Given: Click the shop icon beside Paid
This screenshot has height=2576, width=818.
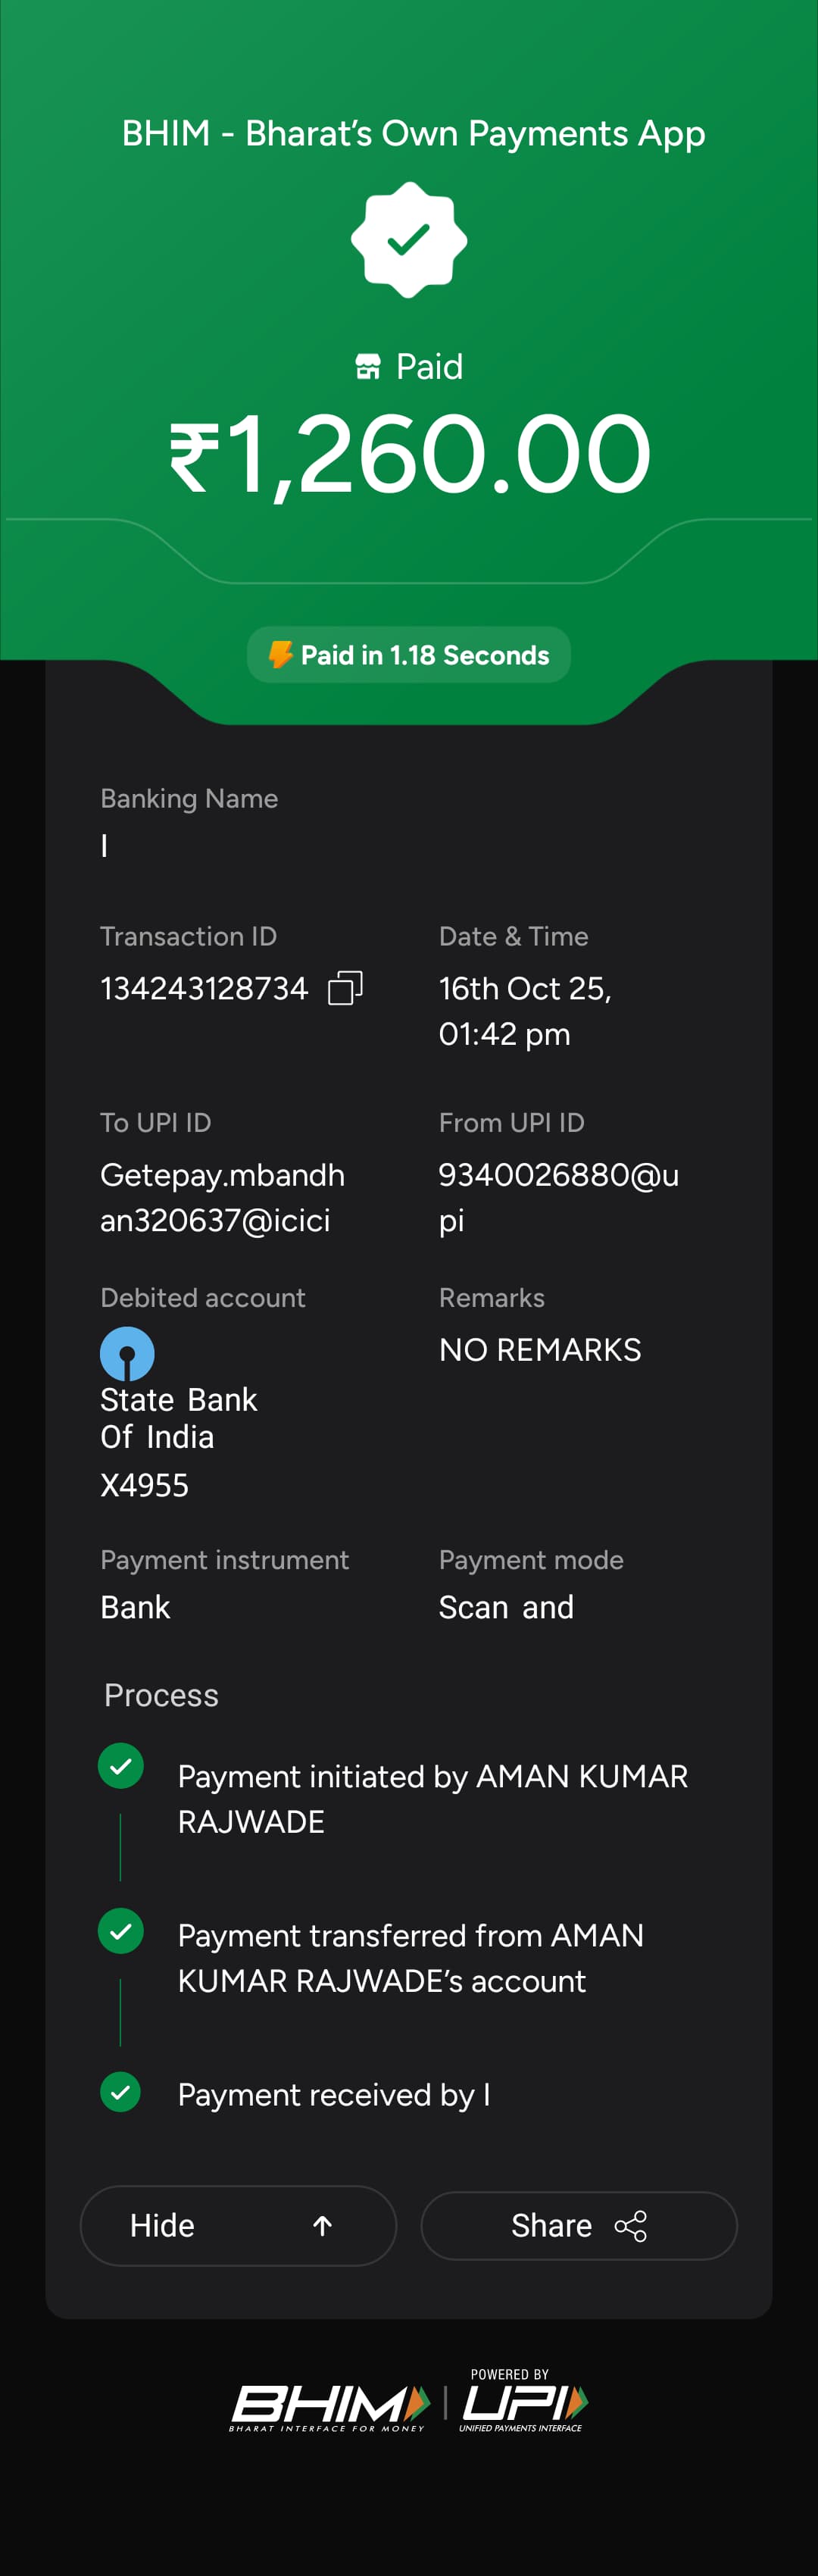Looking at the screenshot, I should [368, 367].
